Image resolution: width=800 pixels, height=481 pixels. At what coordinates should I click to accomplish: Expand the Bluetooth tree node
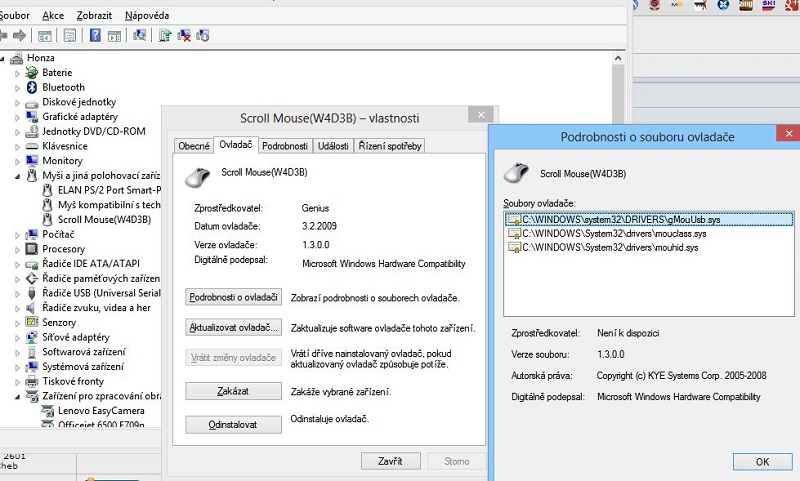coord(17,88)
